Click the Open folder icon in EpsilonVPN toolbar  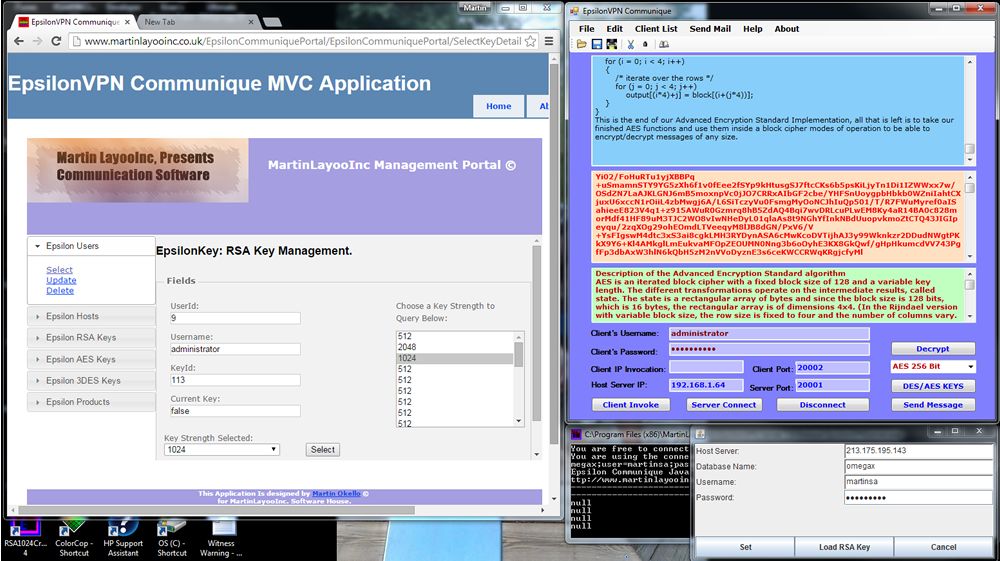(x=582, y=44)
